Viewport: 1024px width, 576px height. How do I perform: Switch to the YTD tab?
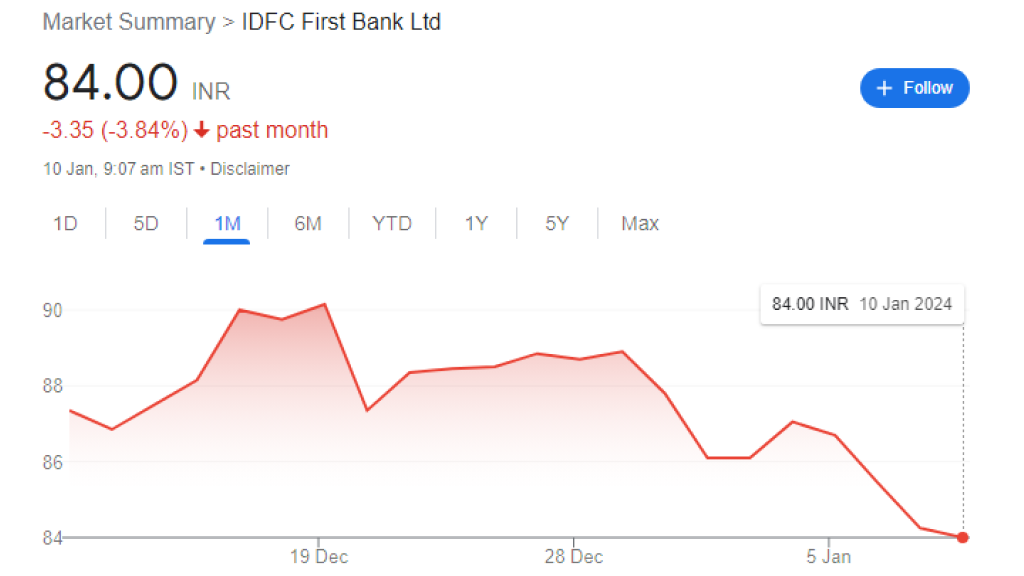pyautogui.click(x=392, y=223)
